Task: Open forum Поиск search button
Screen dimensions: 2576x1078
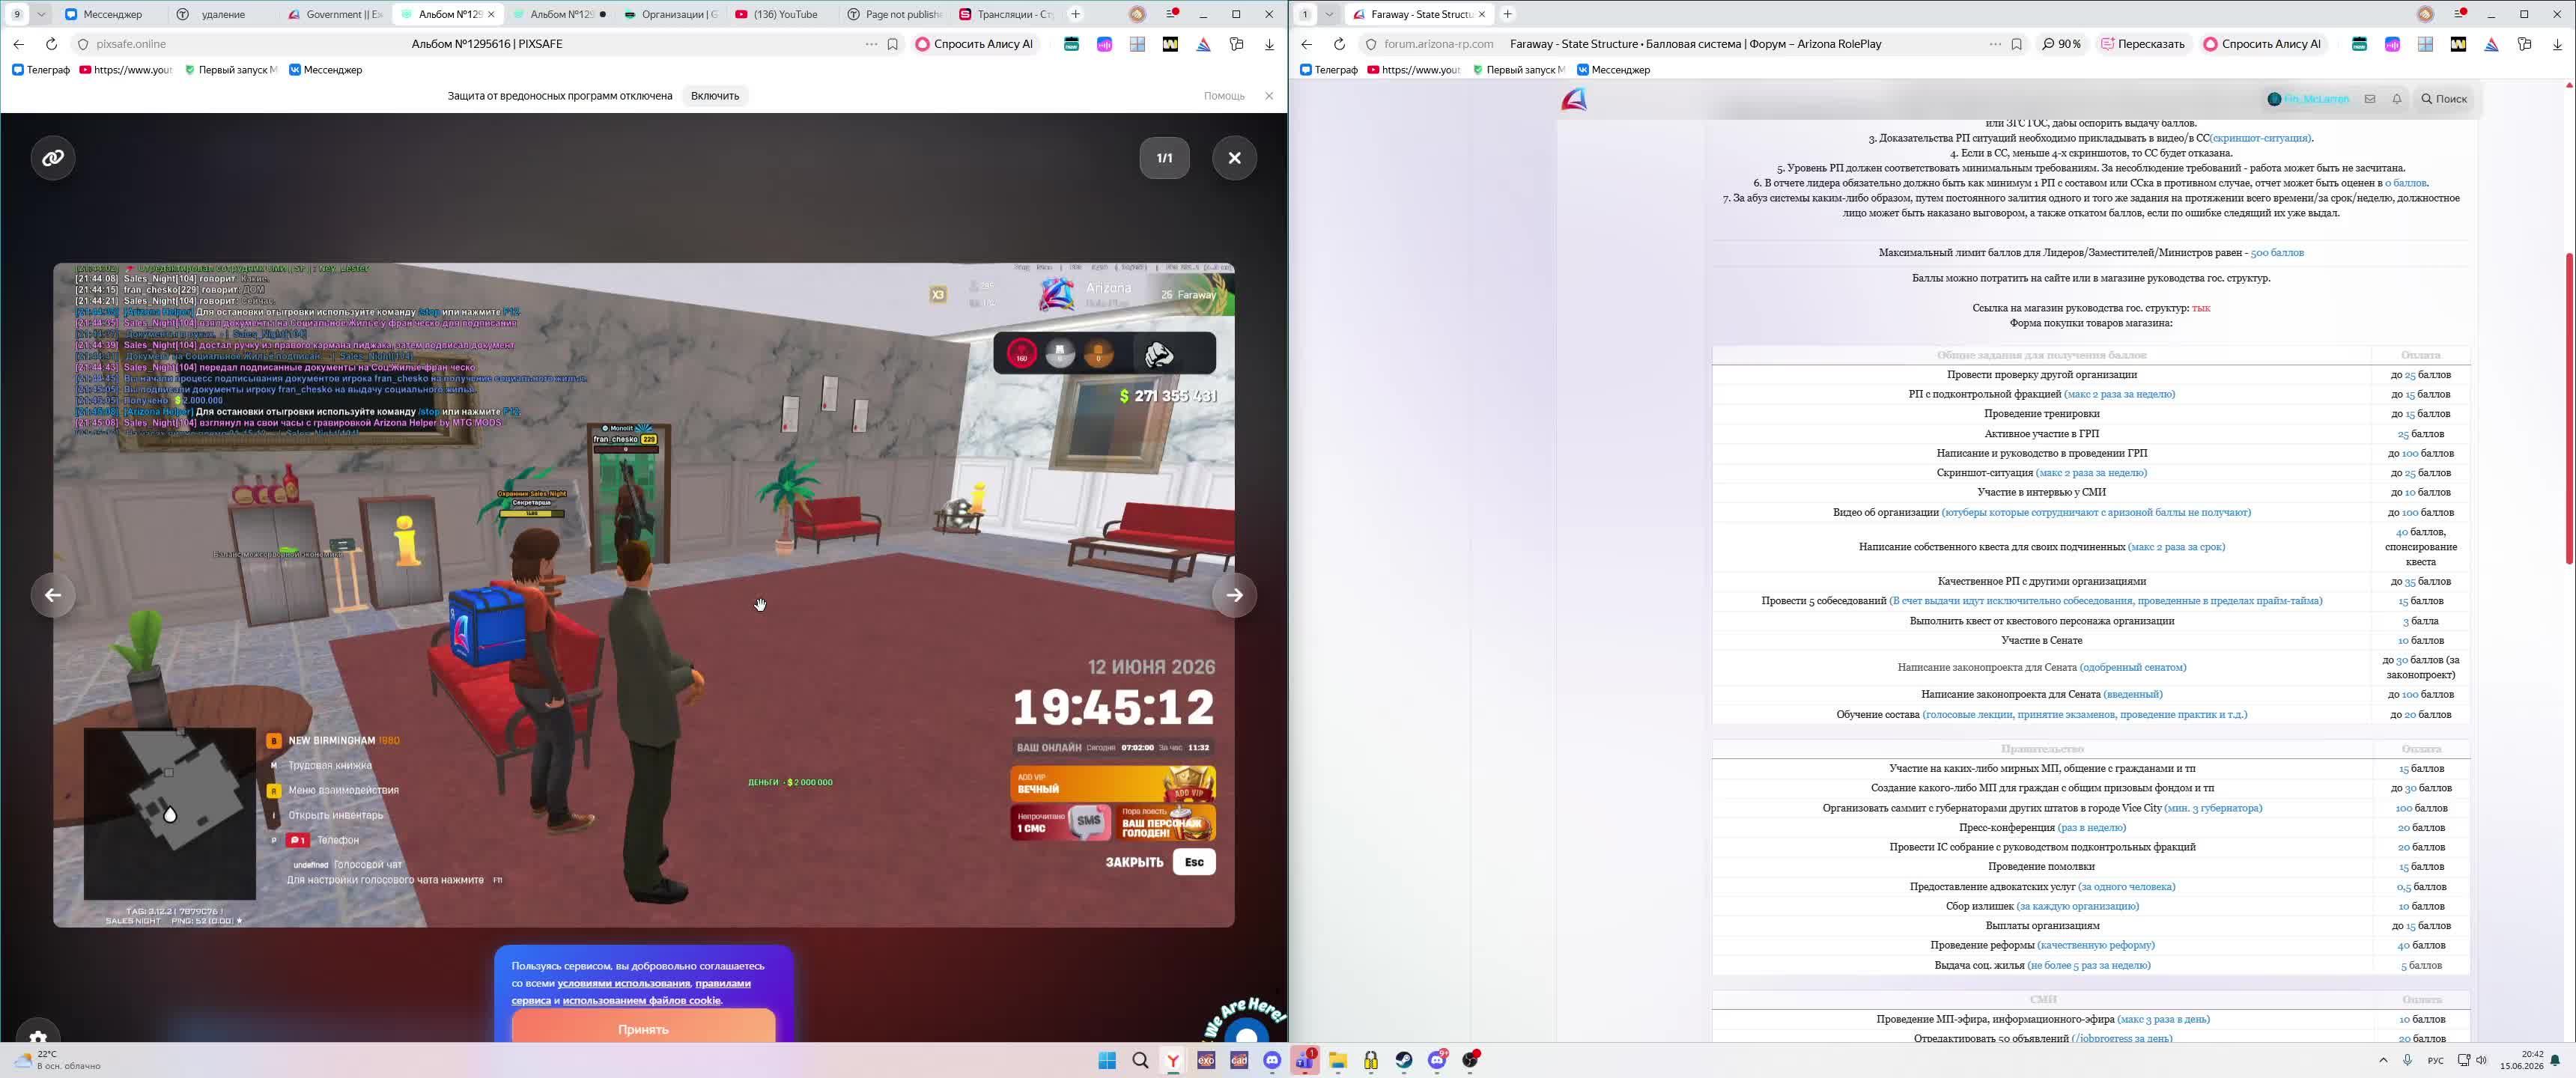Action: pyautogui.click(x=2444, y=99)
